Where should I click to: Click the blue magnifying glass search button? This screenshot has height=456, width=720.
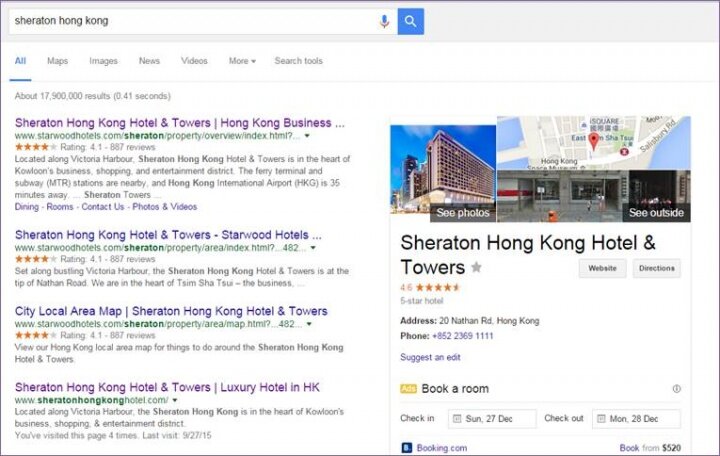pos(411,21)
